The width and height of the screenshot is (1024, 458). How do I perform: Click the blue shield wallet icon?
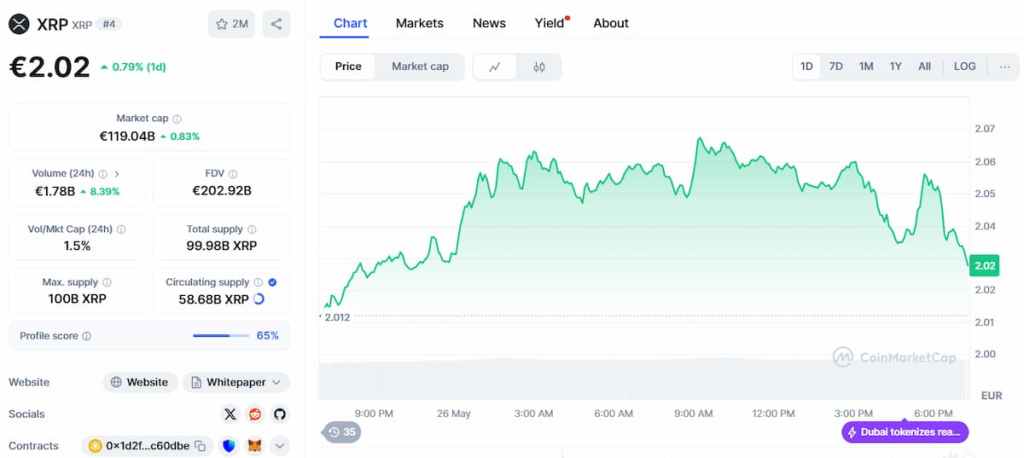230,446
